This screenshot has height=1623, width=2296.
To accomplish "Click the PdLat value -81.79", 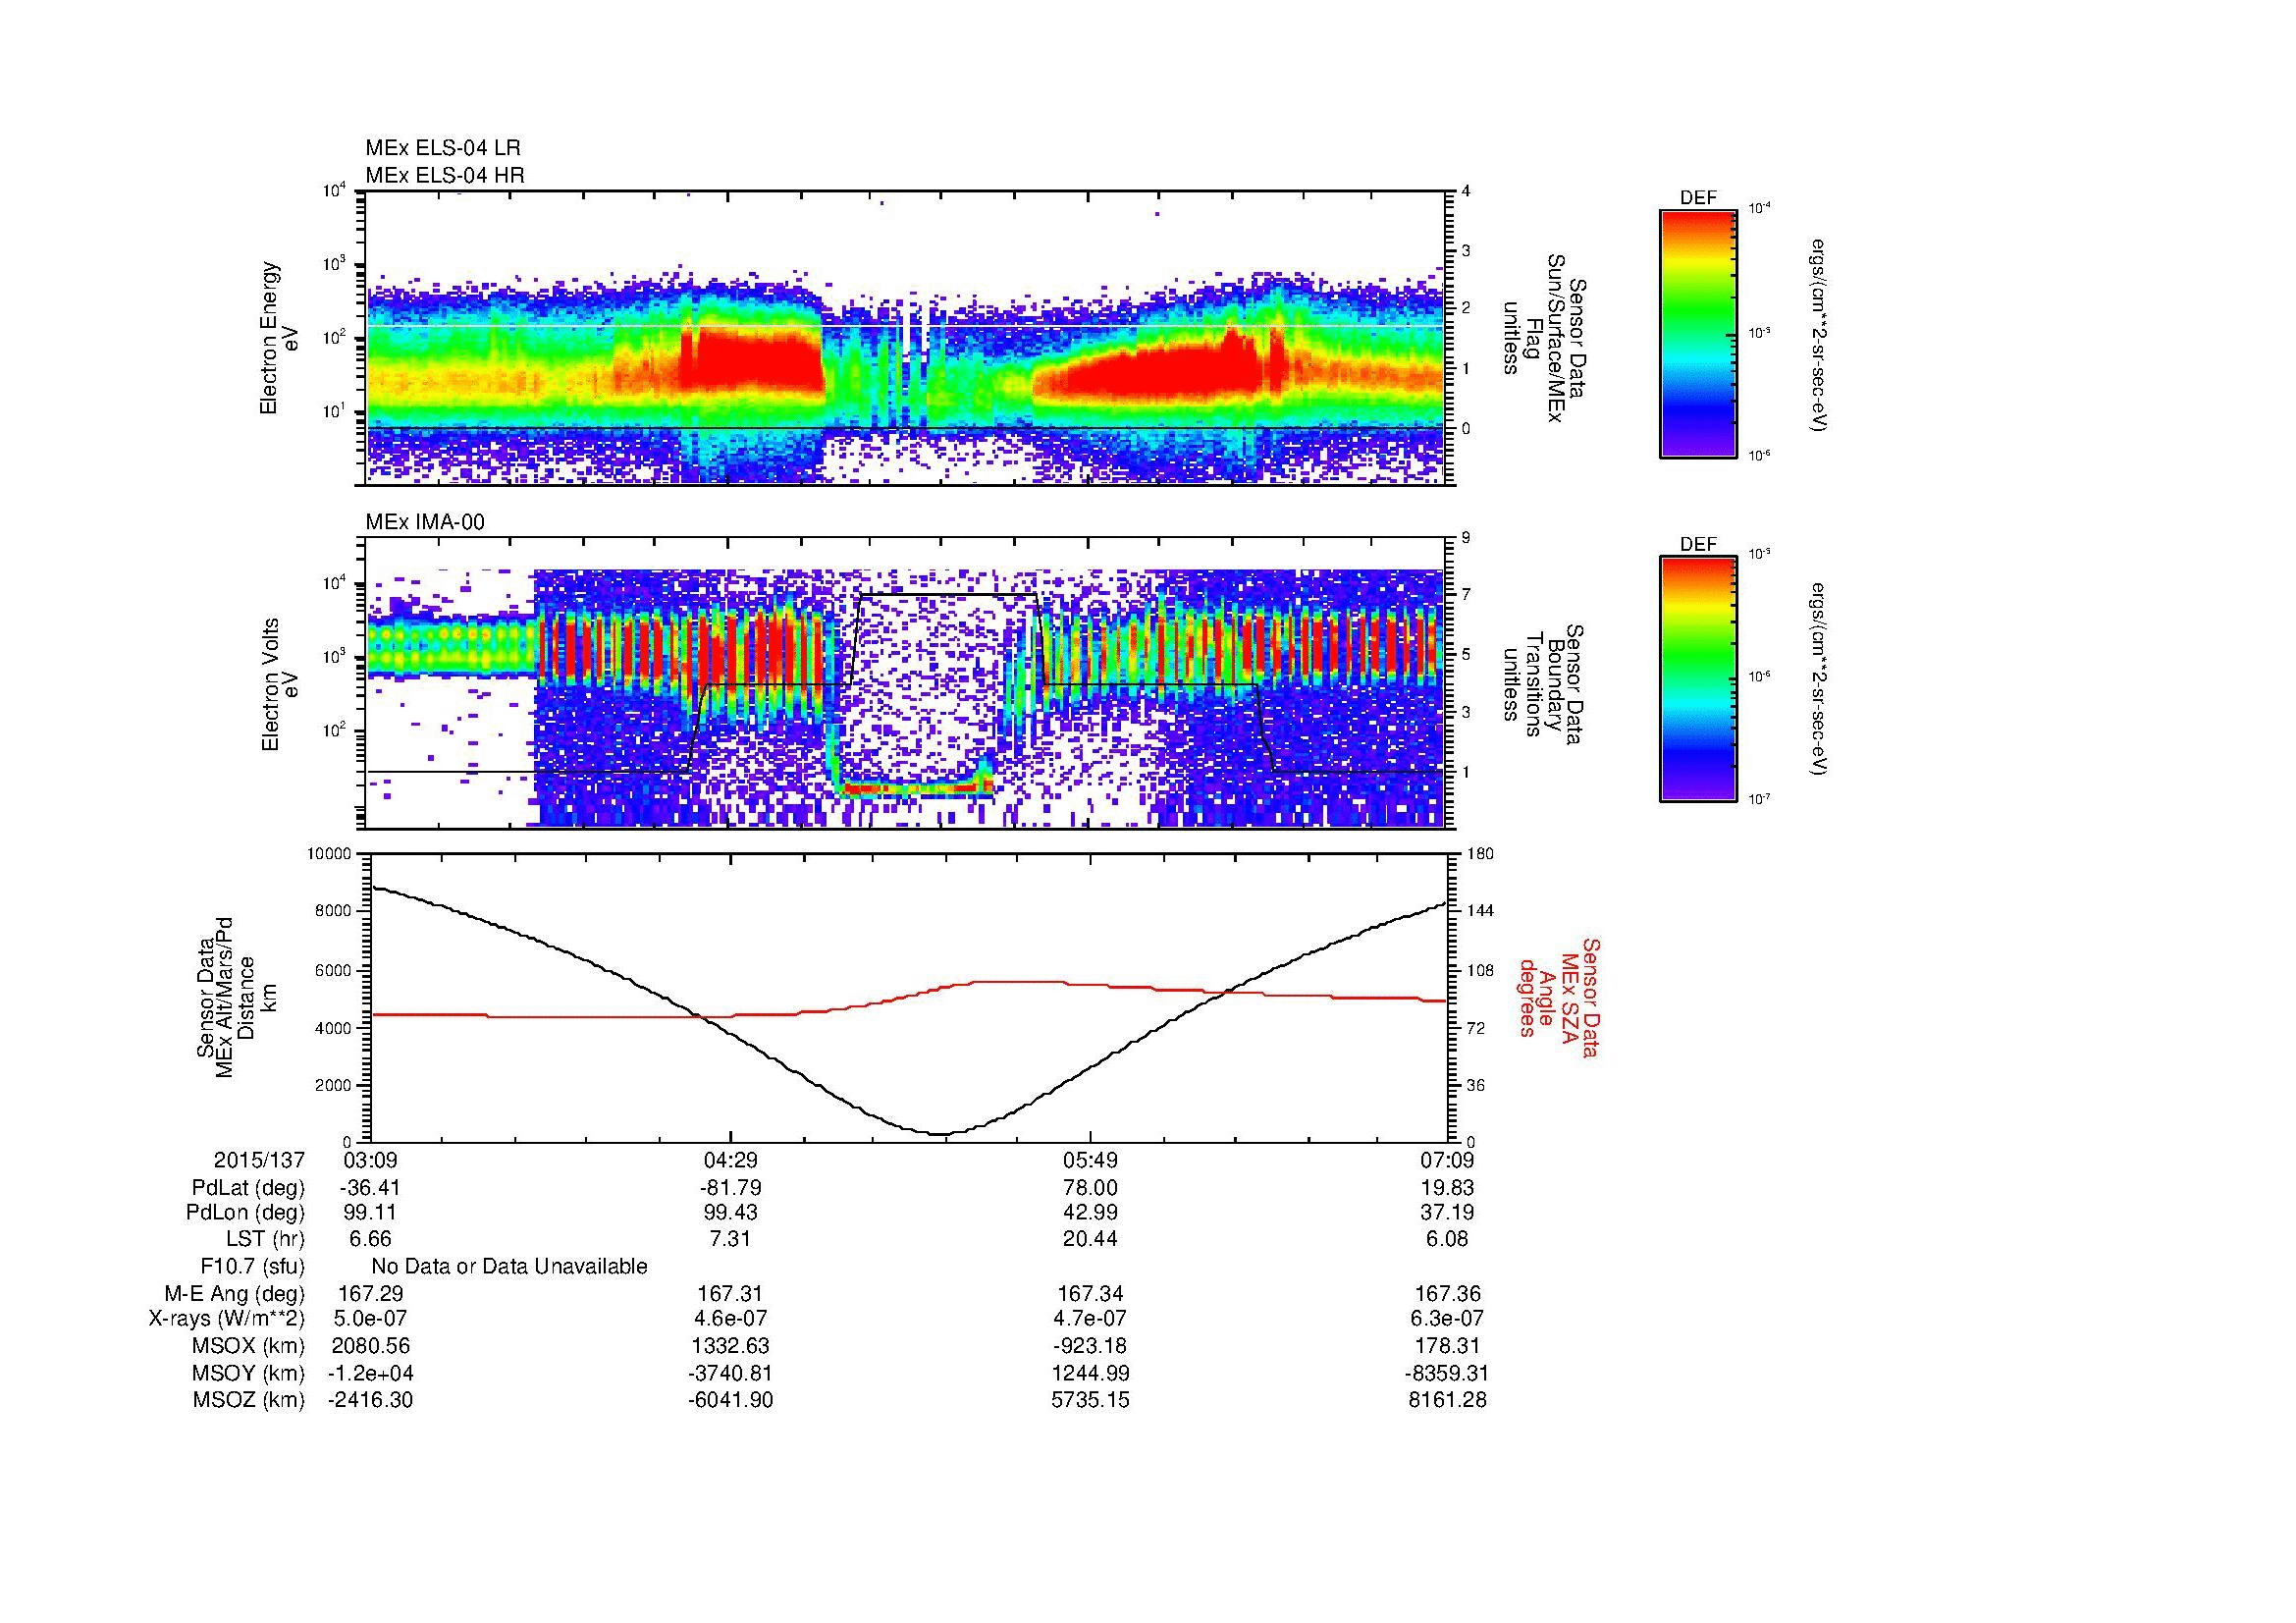I will (x=730, y=1188).
